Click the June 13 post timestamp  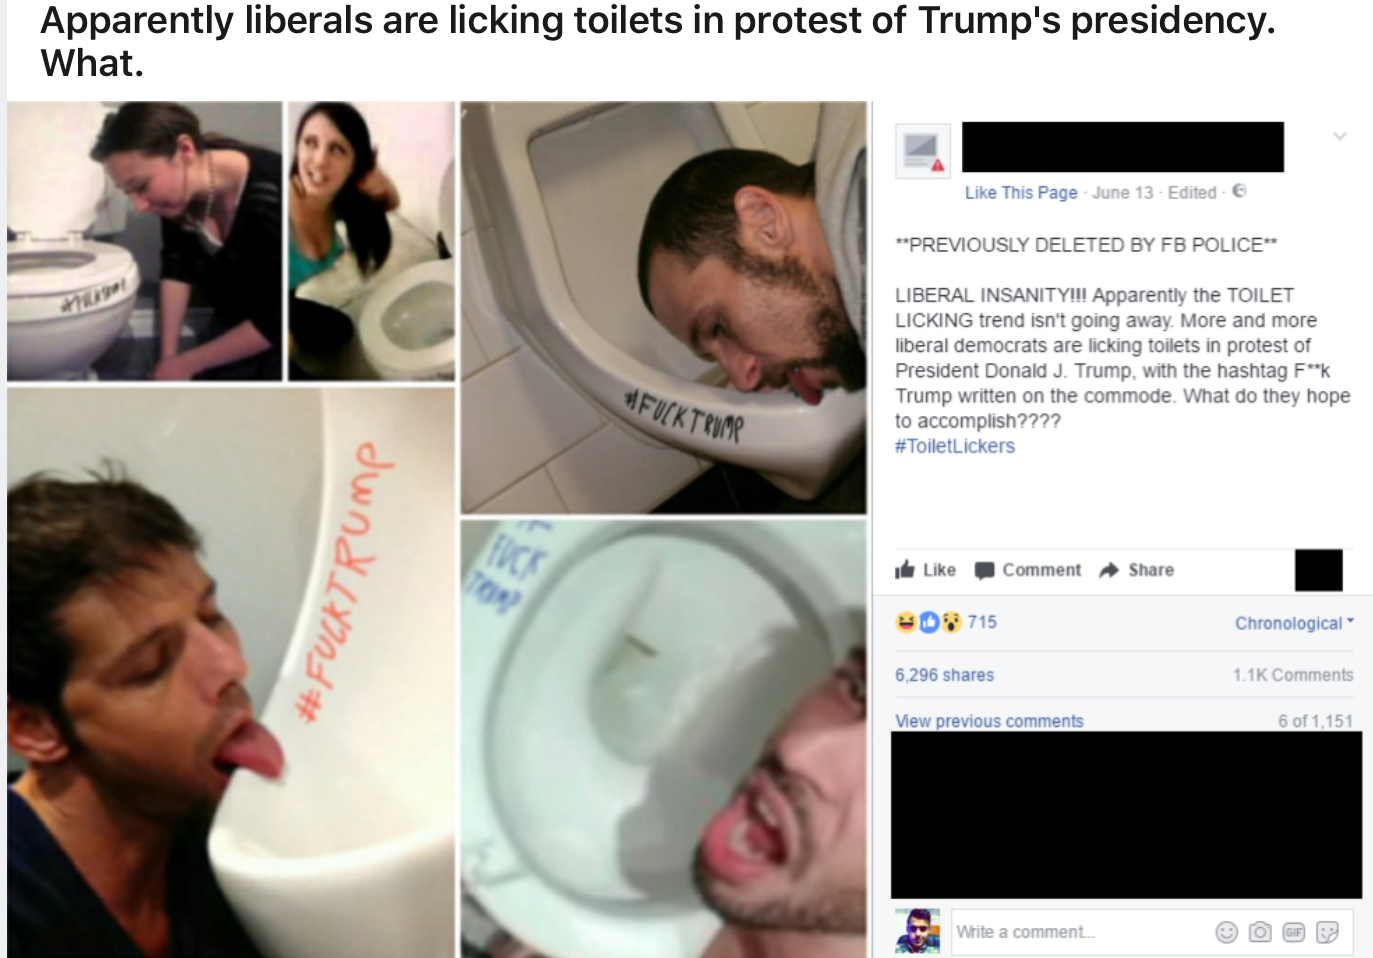click(x=1122, y=192)
